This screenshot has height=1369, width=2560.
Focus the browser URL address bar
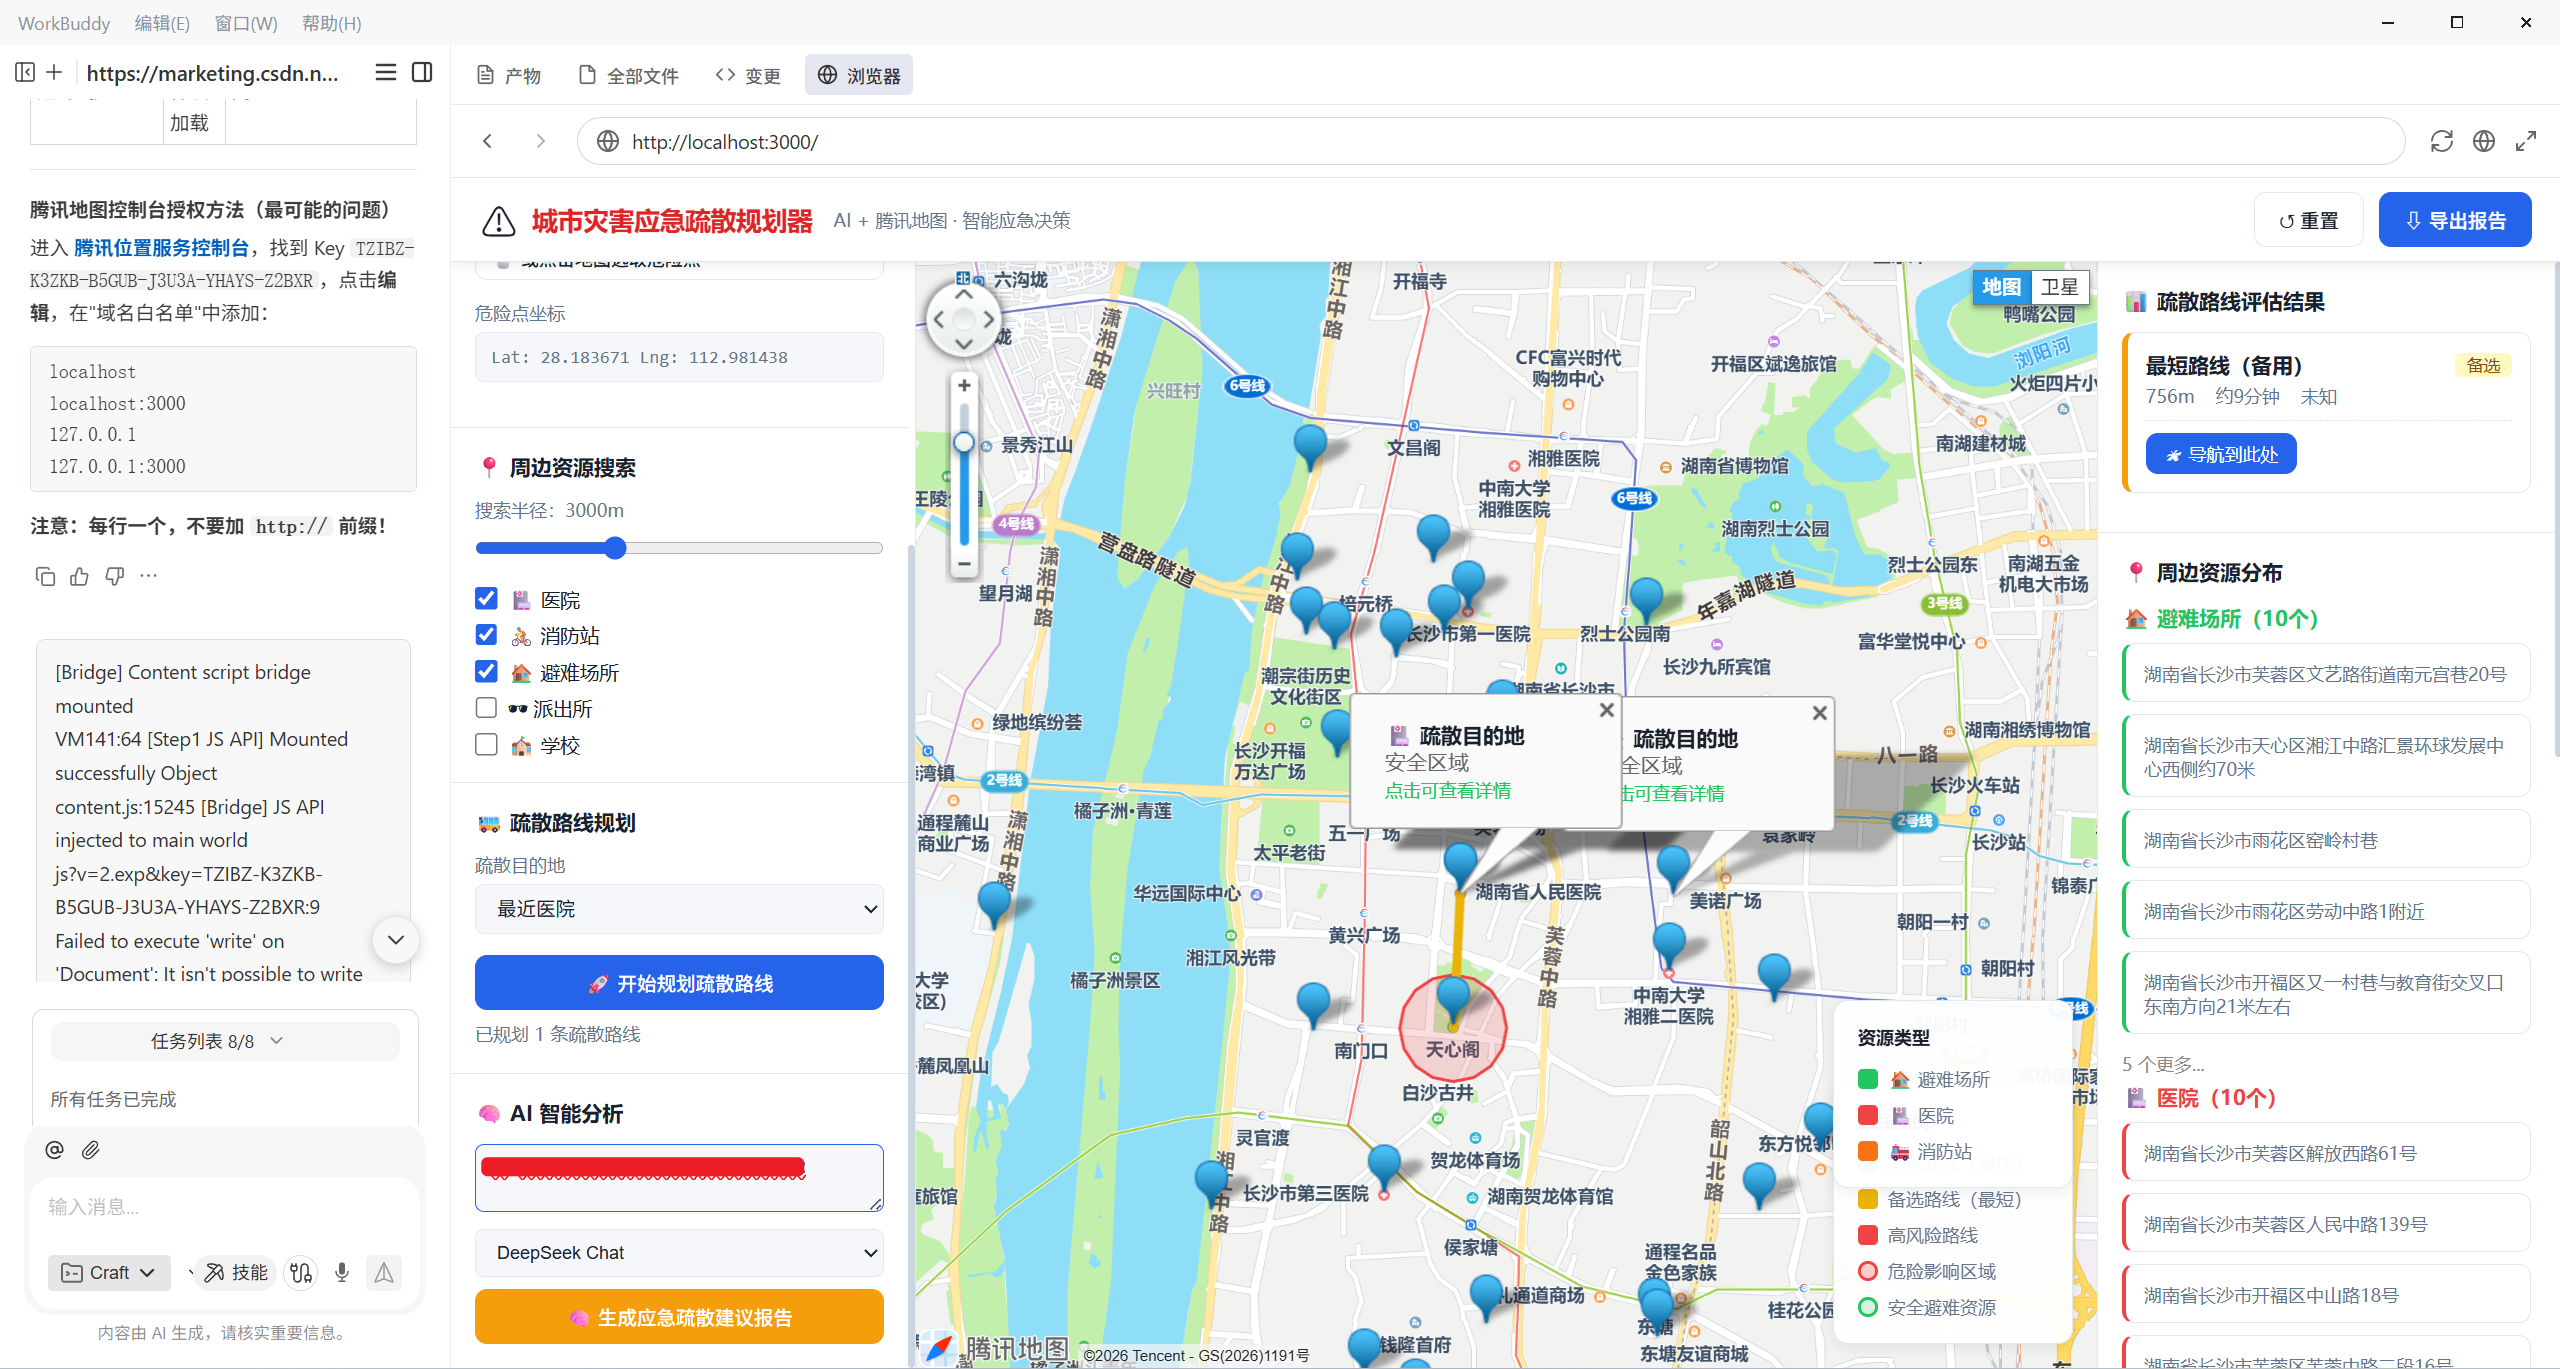(1490, 141)
